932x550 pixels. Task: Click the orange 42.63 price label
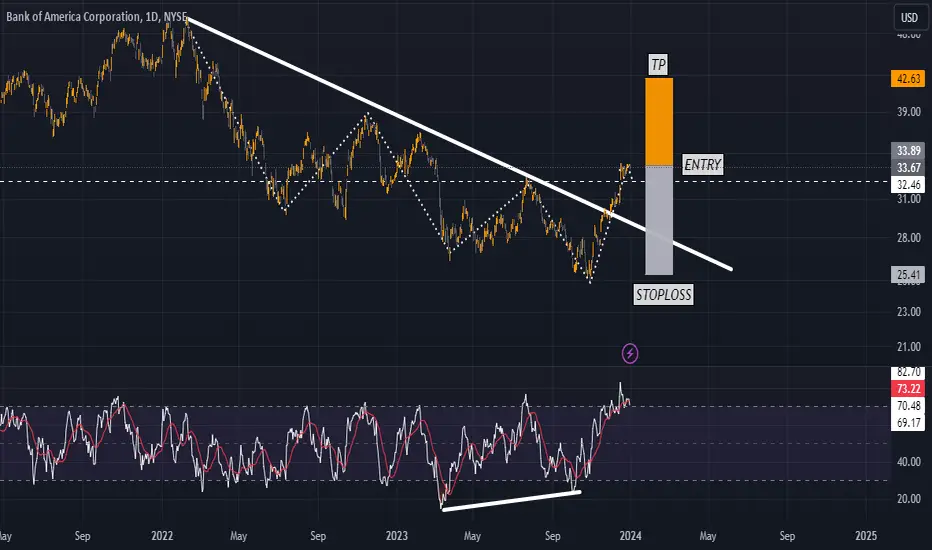pos(908,78)
